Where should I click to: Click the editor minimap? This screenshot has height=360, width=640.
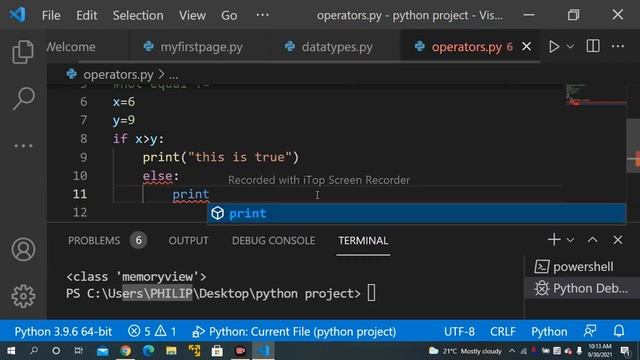point(596,95)
